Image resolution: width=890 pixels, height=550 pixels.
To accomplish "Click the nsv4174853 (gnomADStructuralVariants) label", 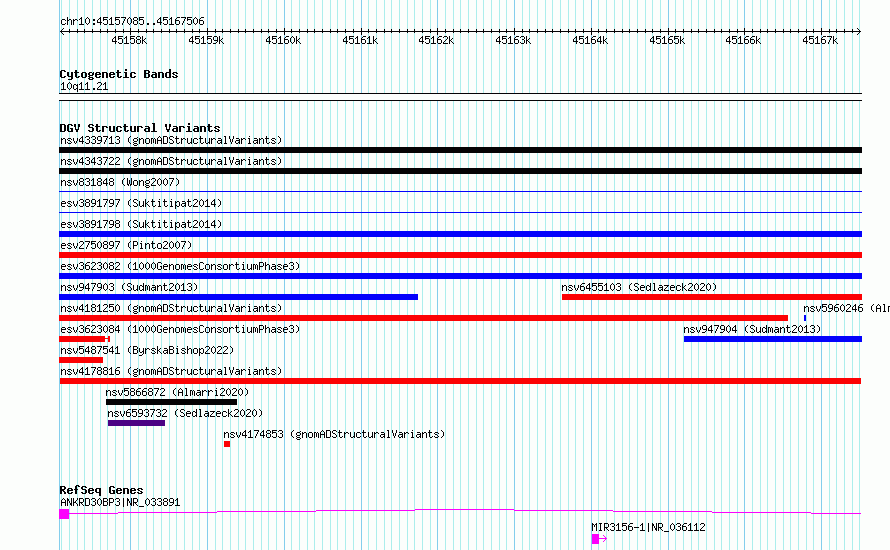I will coord(334,434).
